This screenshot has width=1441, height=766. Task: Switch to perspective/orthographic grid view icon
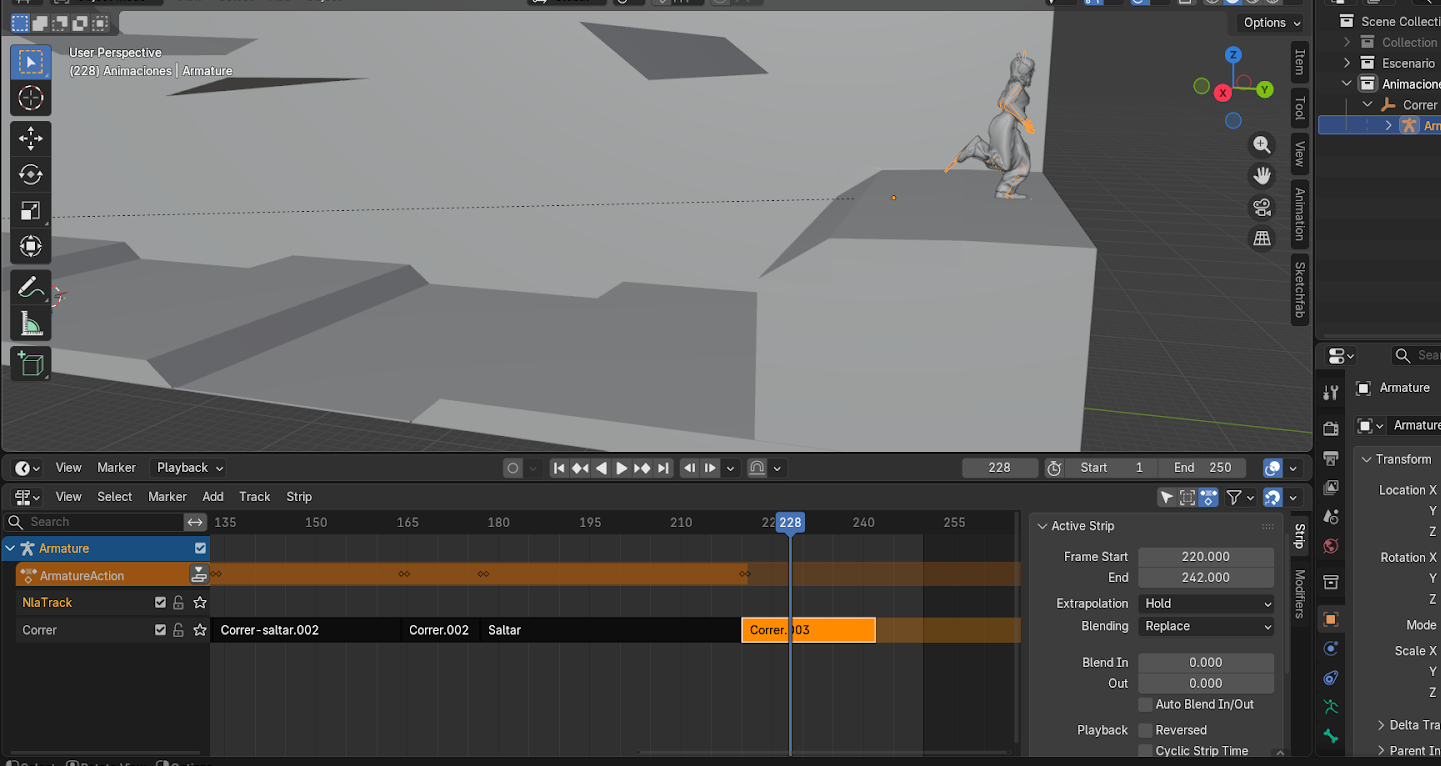tap(1262, 239)
